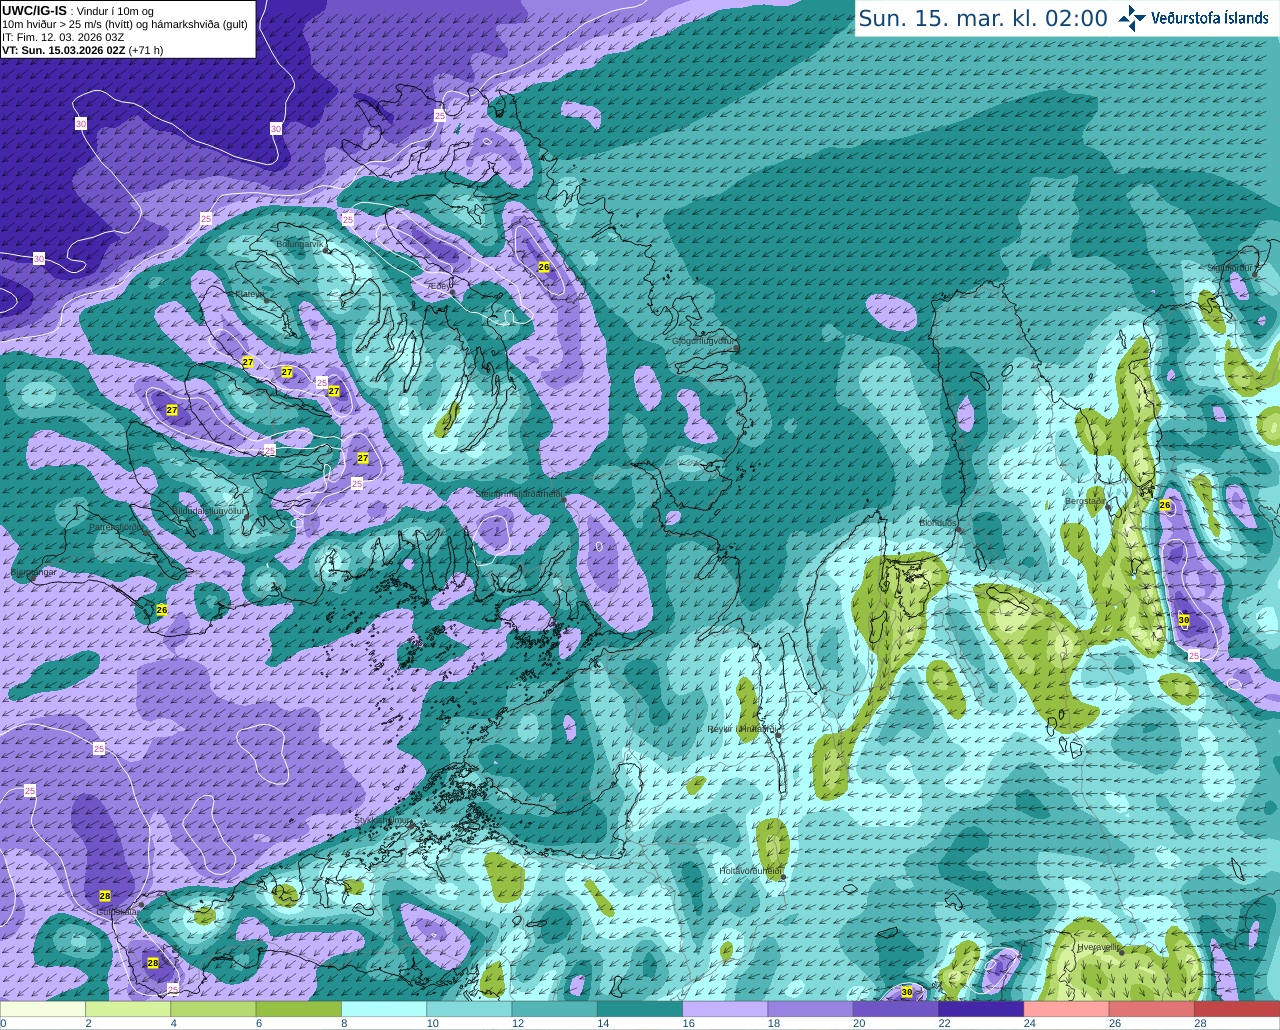This screenshot has width=1280, height=1030.
Task: Pick the lavender 16–18 m/s legend swatch
Action: [x=725, y=1009]
